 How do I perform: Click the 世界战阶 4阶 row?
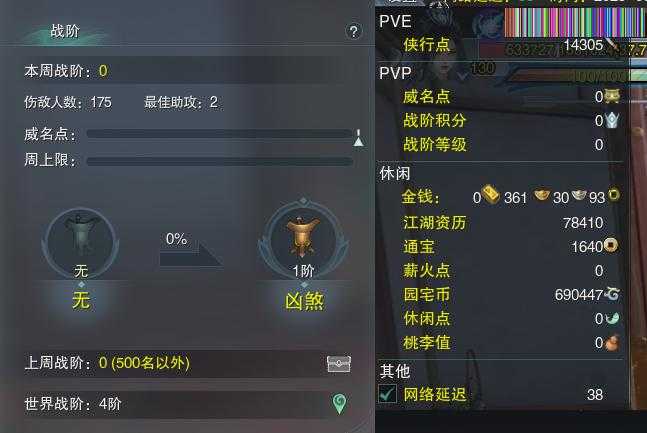coord(187,404)
